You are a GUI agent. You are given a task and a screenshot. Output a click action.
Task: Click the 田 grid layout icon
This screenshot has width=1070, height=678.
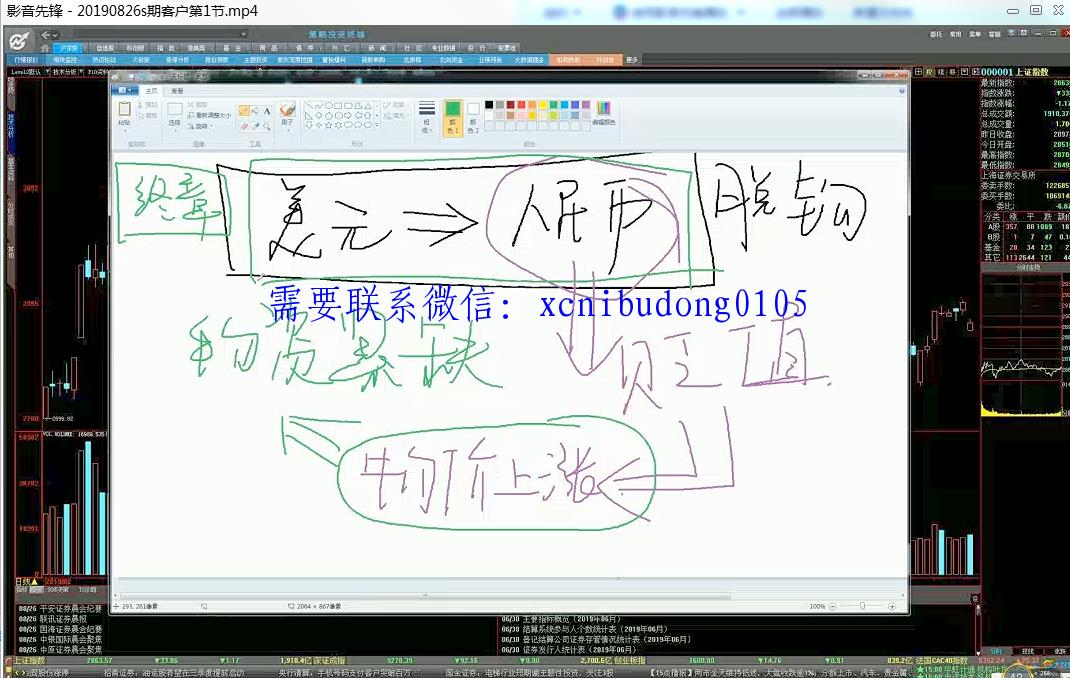[919, 72]
